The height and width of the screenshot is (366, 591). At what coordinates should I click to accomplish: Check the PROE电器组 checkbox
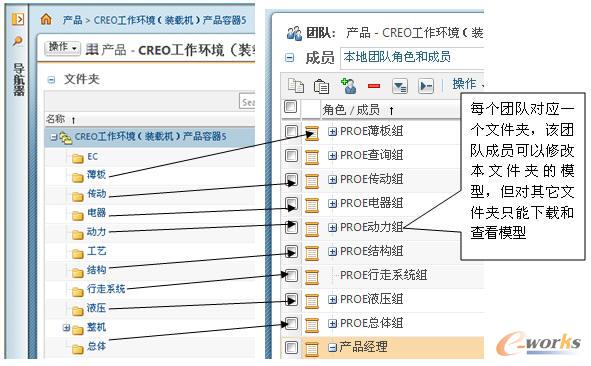[291, 204]
